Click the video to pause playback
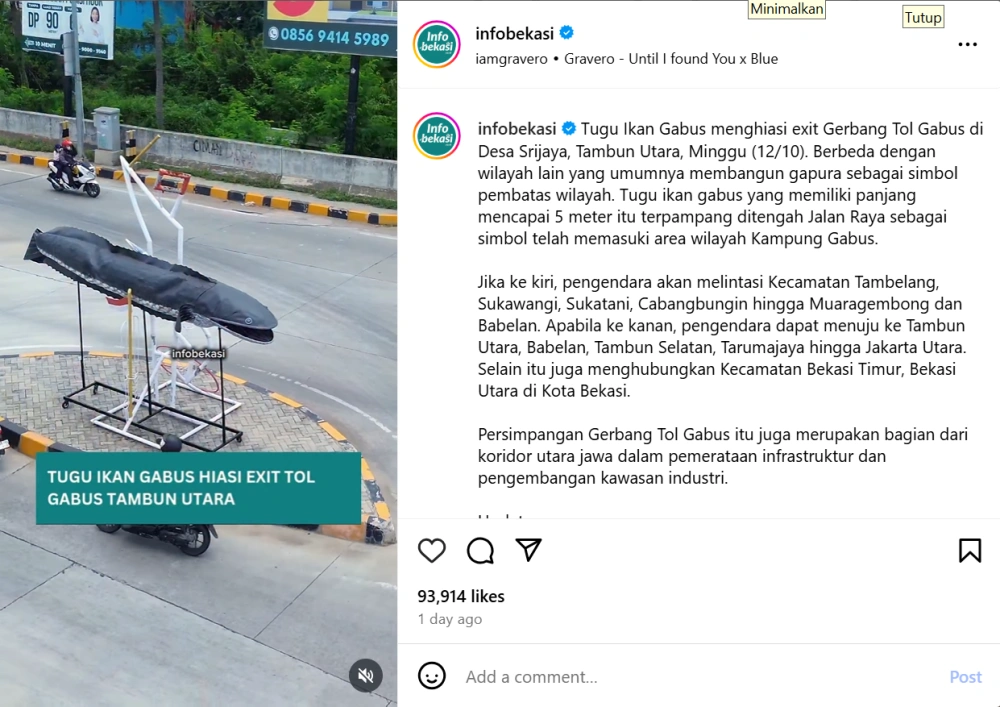1000x707 pixels. tap(198, 353)
